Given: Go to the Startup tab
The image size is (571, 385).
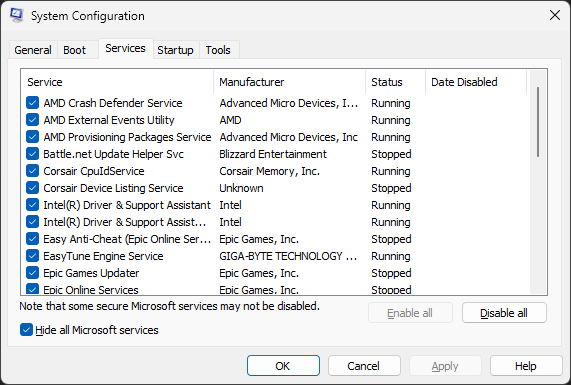Looking at the screenshot, I should [175, 50].
